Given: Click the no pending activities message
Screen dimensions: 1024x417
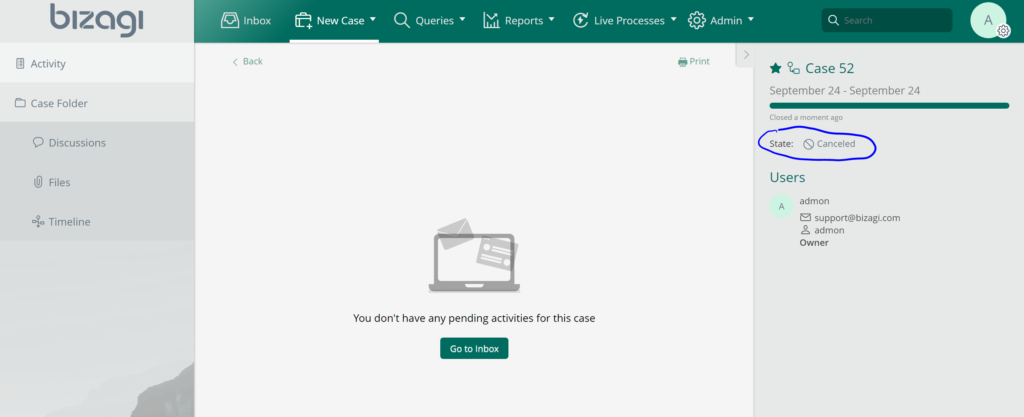Looking at the screenshot, I should click(474, 318).
